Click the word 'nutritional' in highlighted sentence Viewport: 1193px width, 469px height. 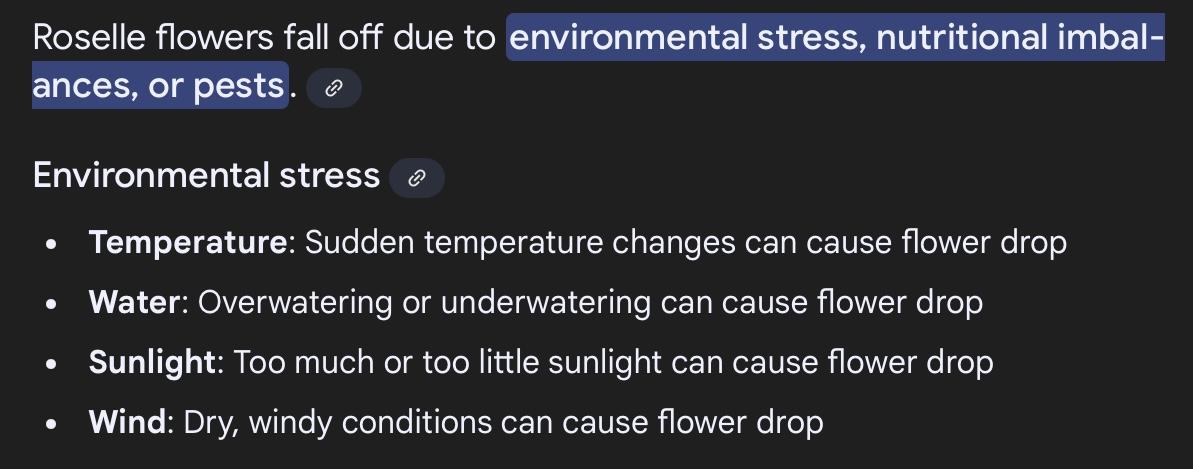tap(962, 37)
